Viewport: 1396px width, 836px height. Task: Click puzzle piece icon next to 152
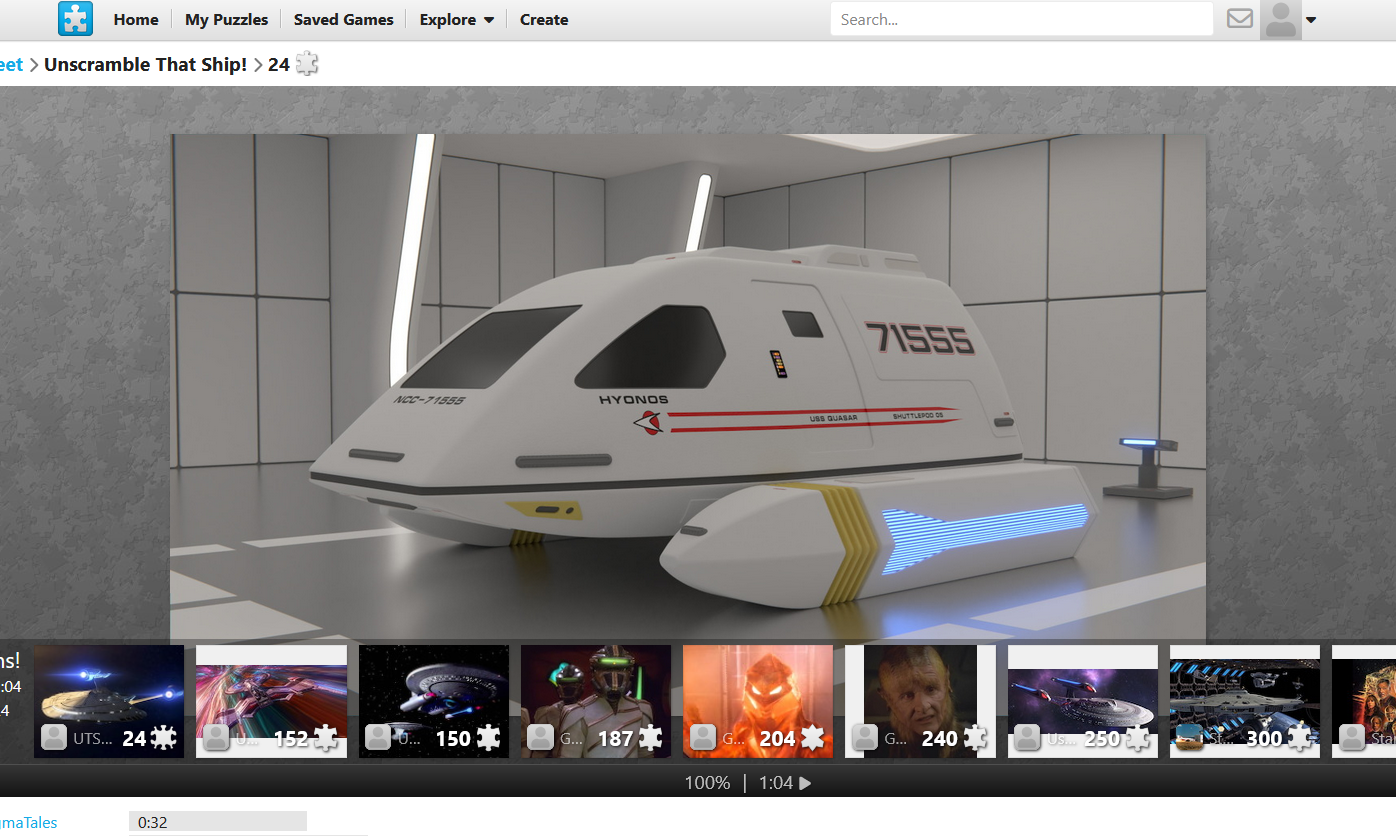[x=325, y=738]
